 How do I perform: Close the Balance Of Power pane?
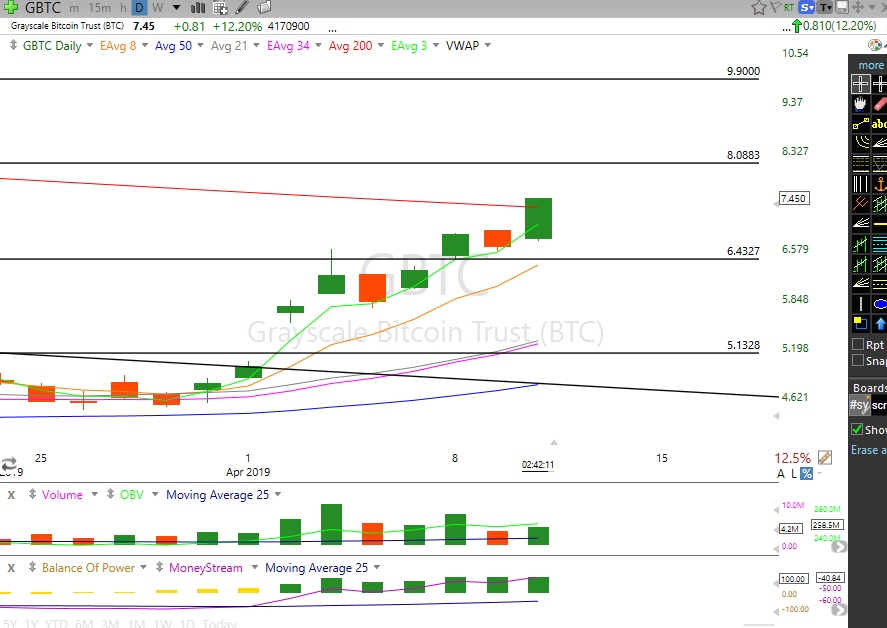(x=11, y=568)
